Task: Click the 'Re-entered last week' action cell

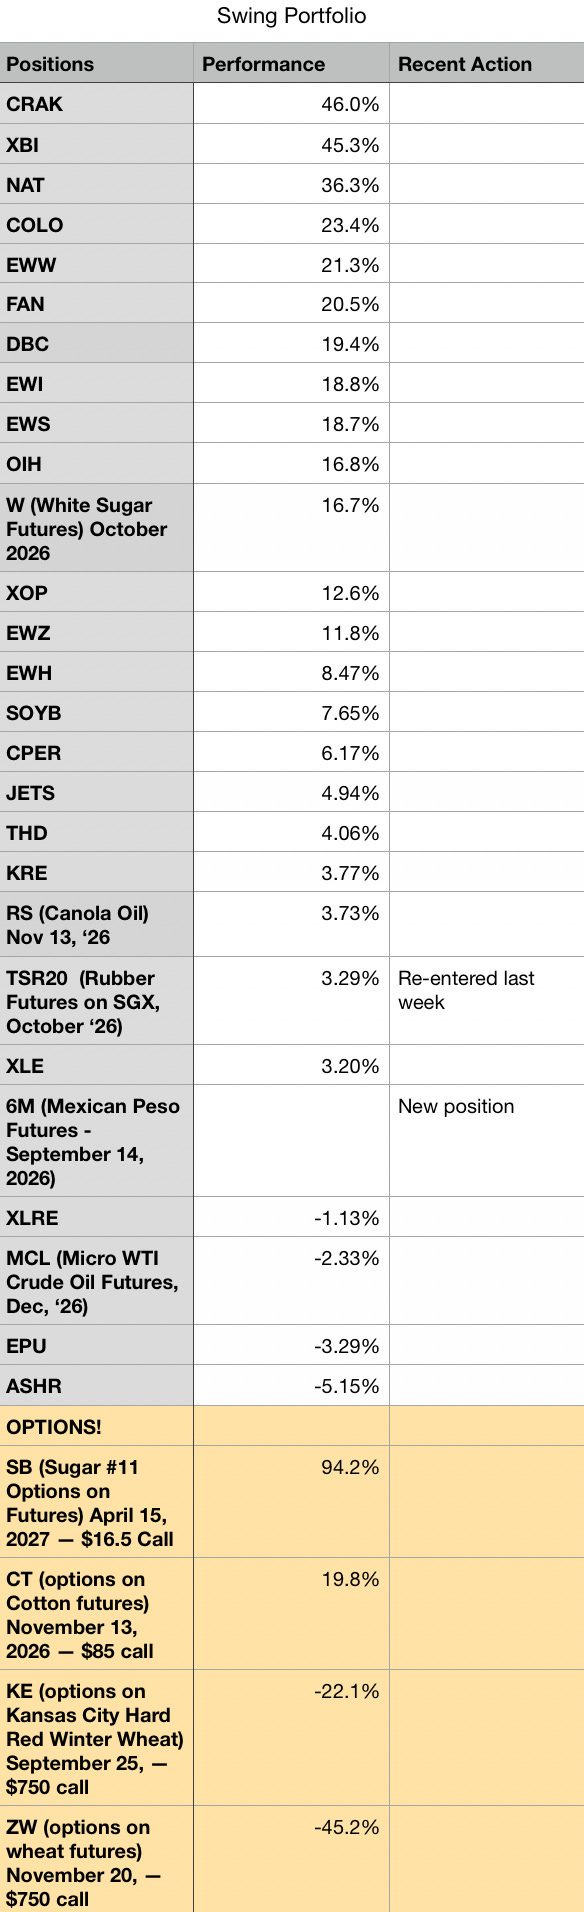Action: point(486,1001)
